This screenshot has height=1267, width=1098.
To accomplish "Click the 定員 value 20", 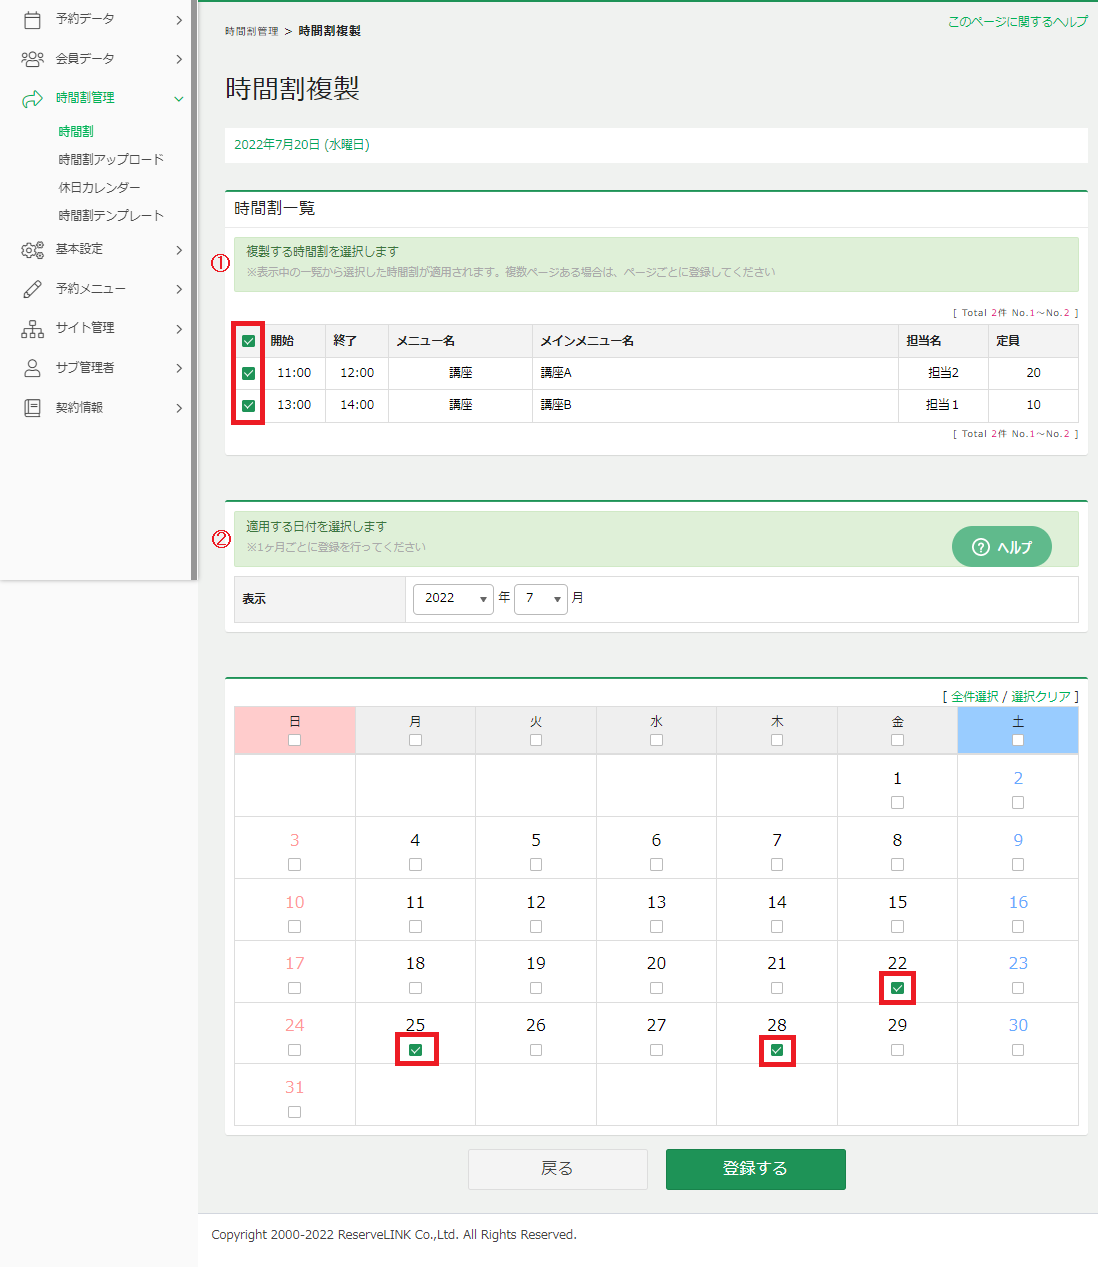I will 1033,373.
